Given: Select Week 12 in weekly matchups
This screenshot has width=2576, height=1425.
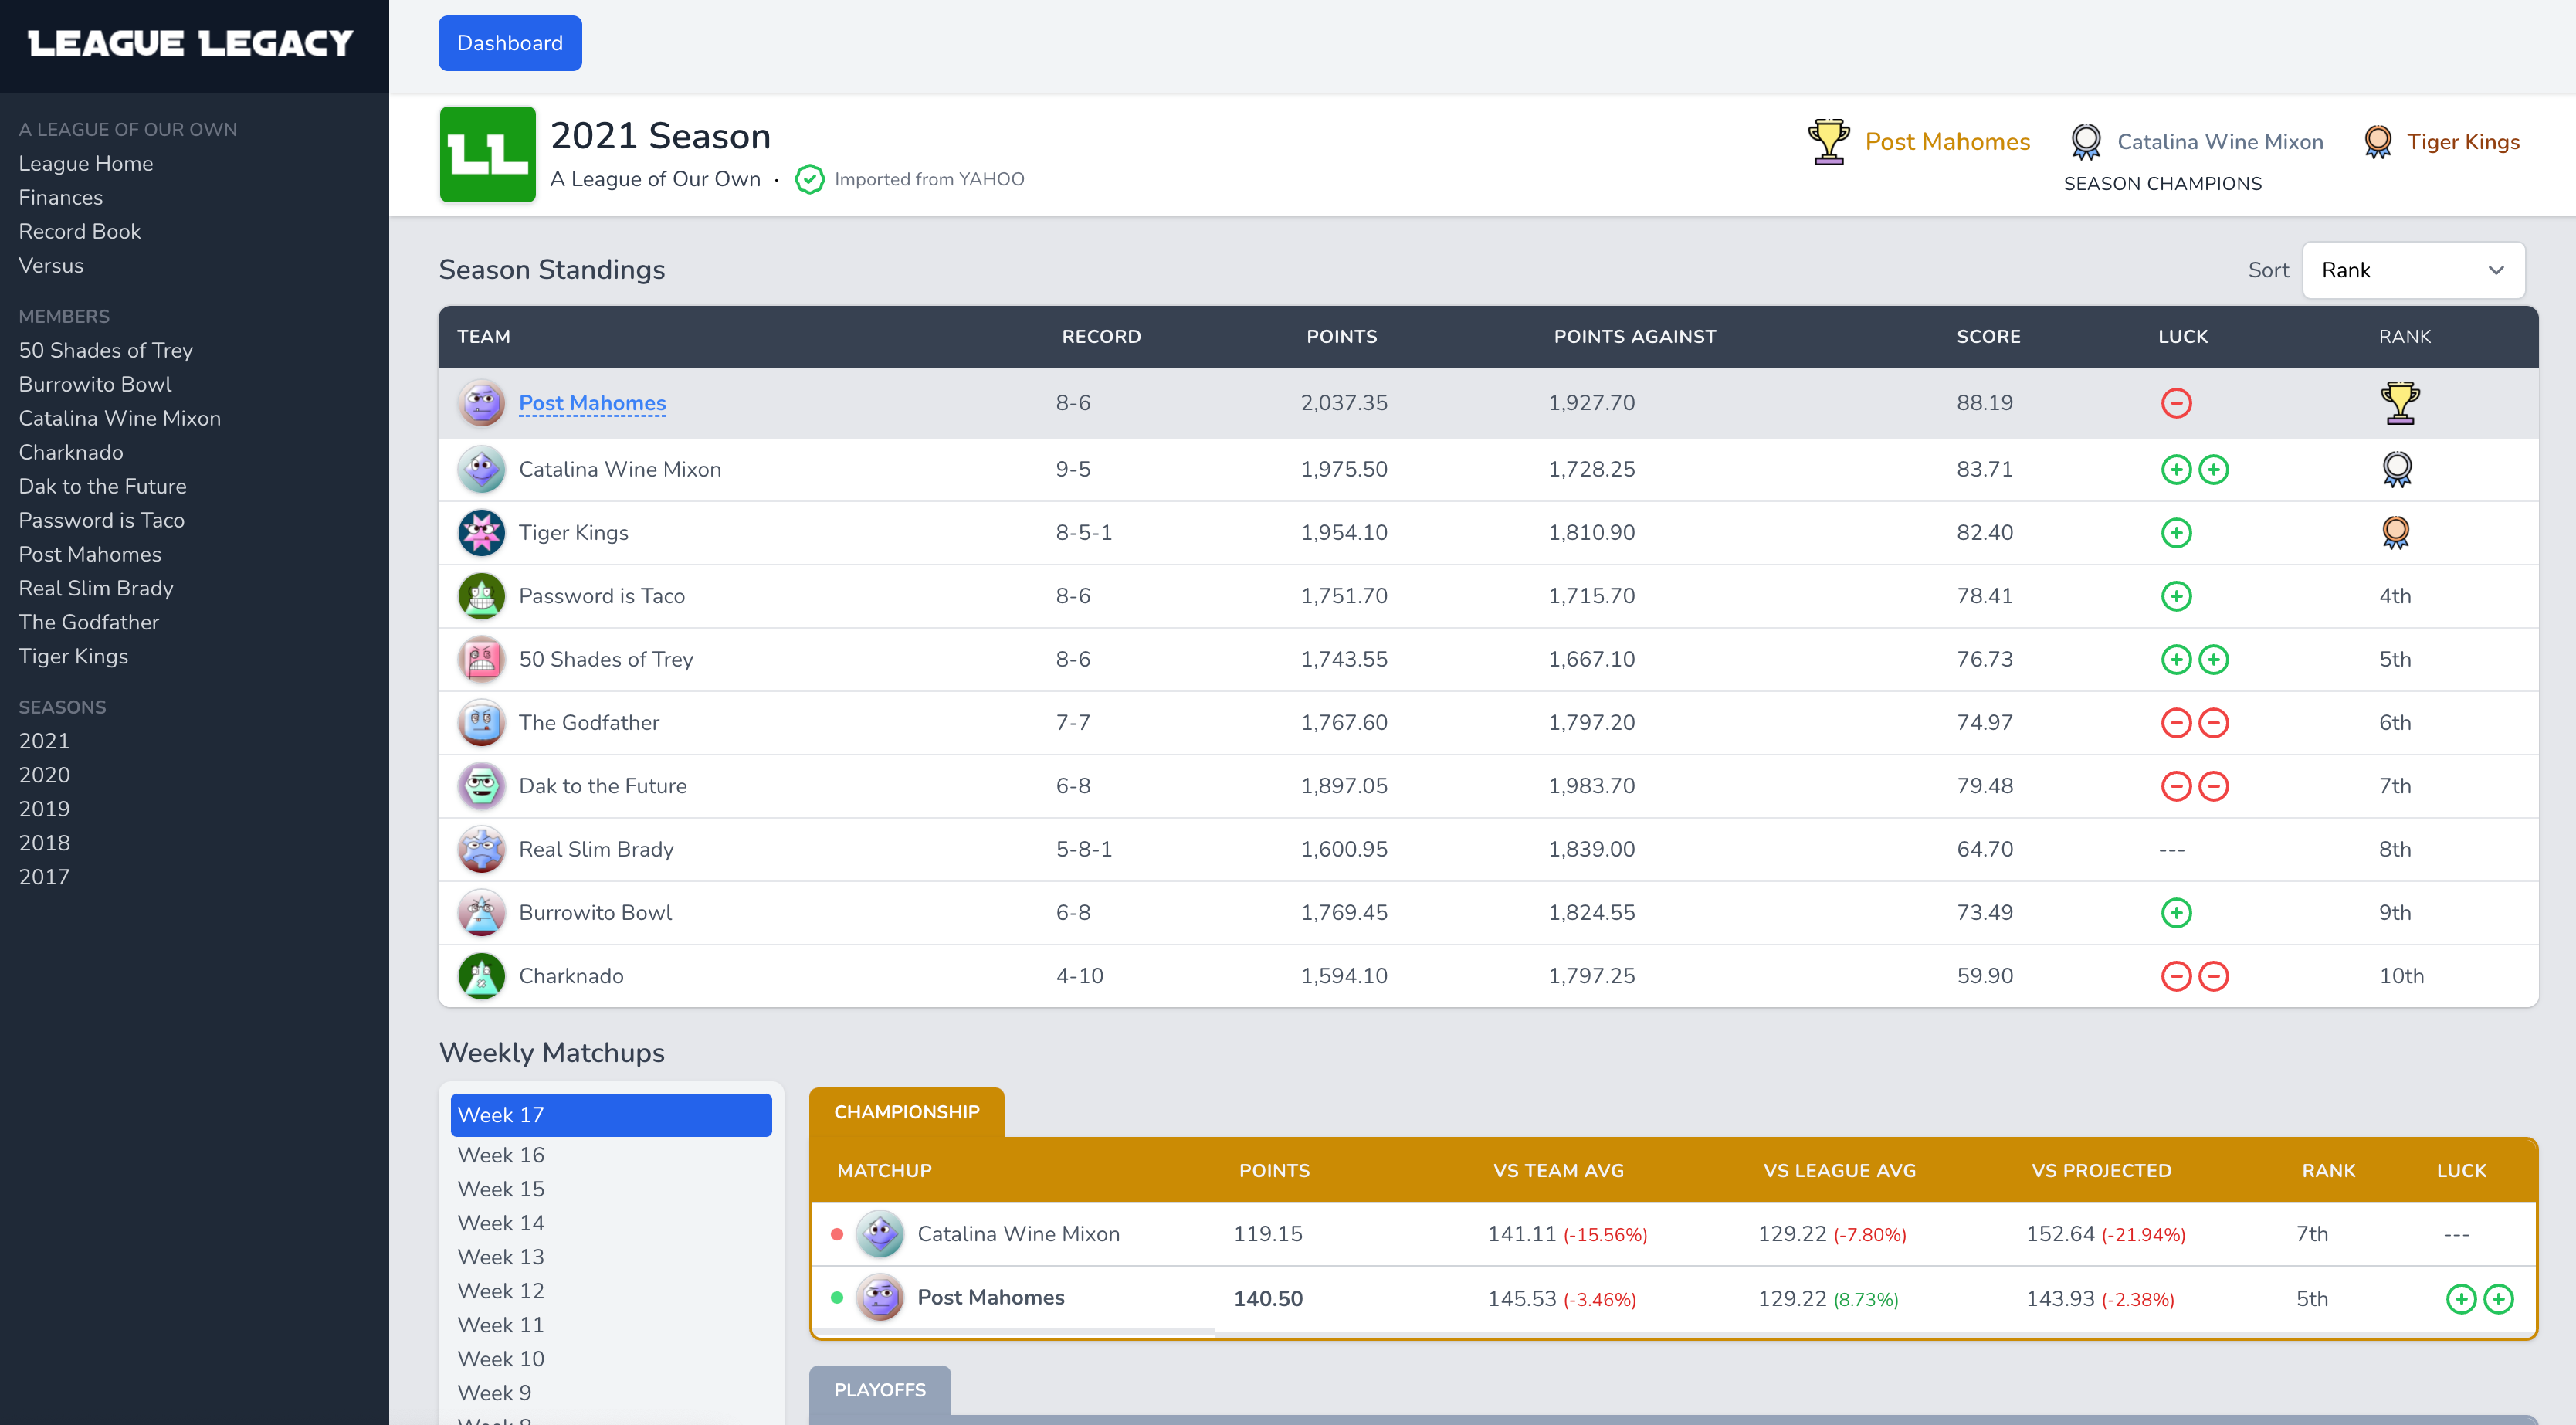Looking at the screenshot, I should click(501, 1291).
